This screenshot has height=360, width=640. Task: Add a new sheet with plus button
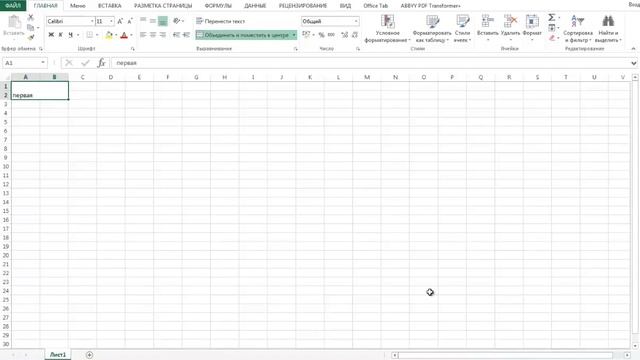(x=89, y=355)
